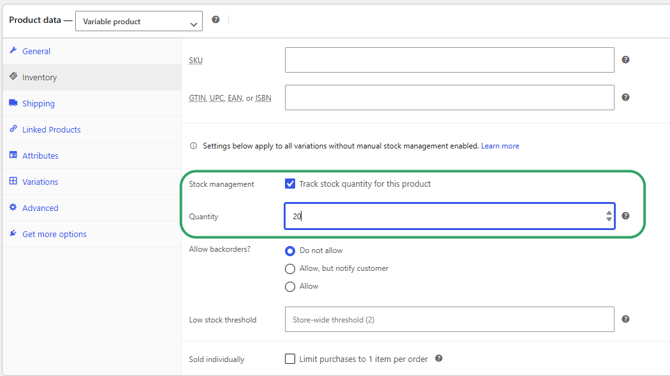Viewport: 670px width, 376px height.
Task: Show help tip for Sold individually
Action: click(439, 358)
